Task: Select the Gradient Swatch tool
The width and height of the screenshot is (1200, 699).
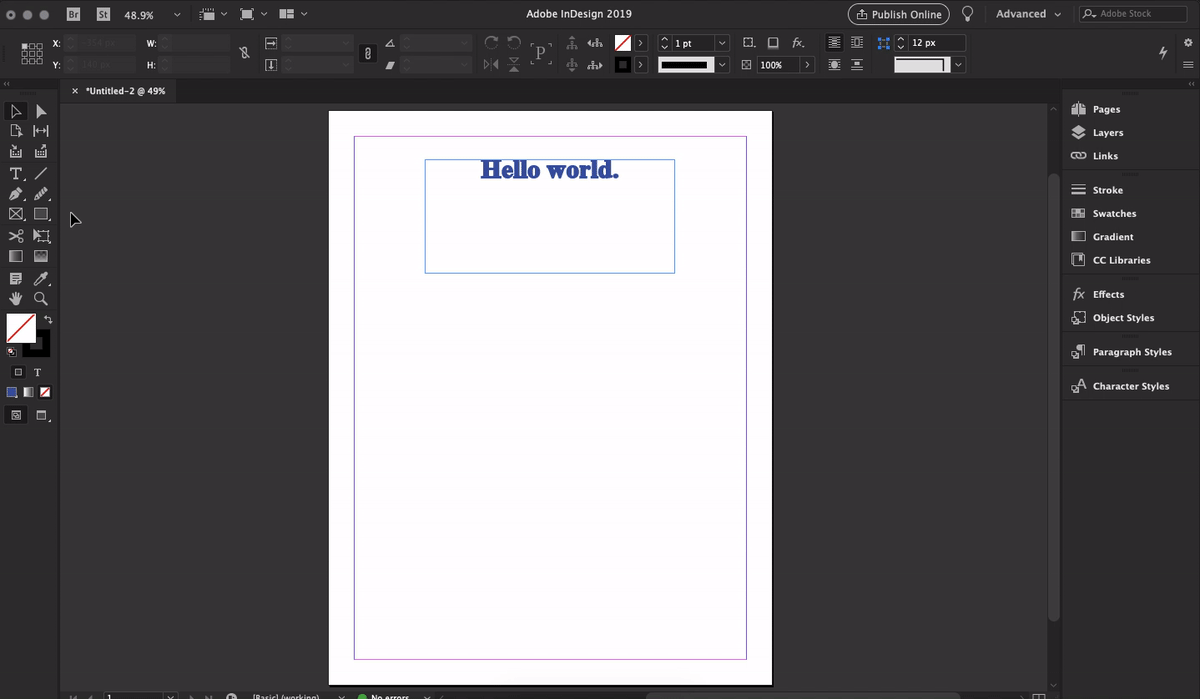Action: 16,256
